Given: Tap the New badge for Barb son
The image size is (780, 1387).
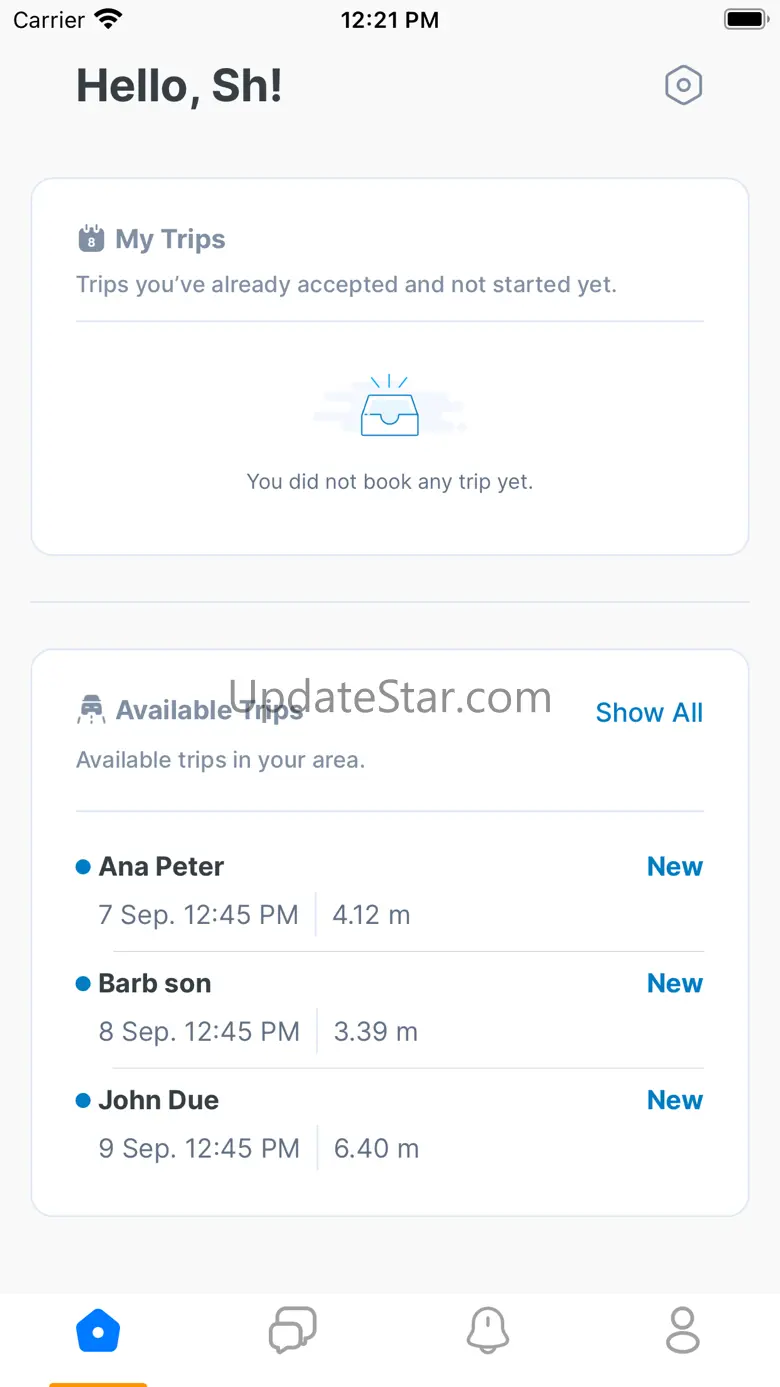Looking at the screenshot, I should tap(675, 983).
